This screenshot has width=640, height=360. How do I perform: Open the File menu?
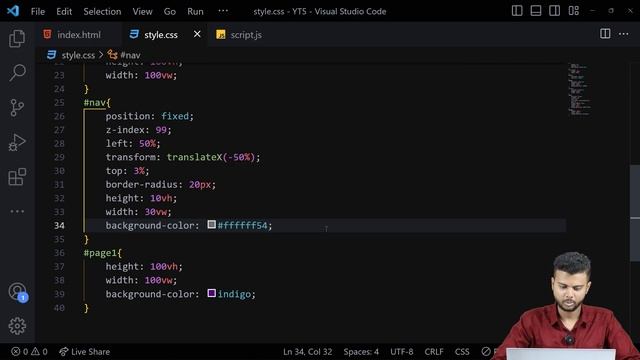point(38,11)
